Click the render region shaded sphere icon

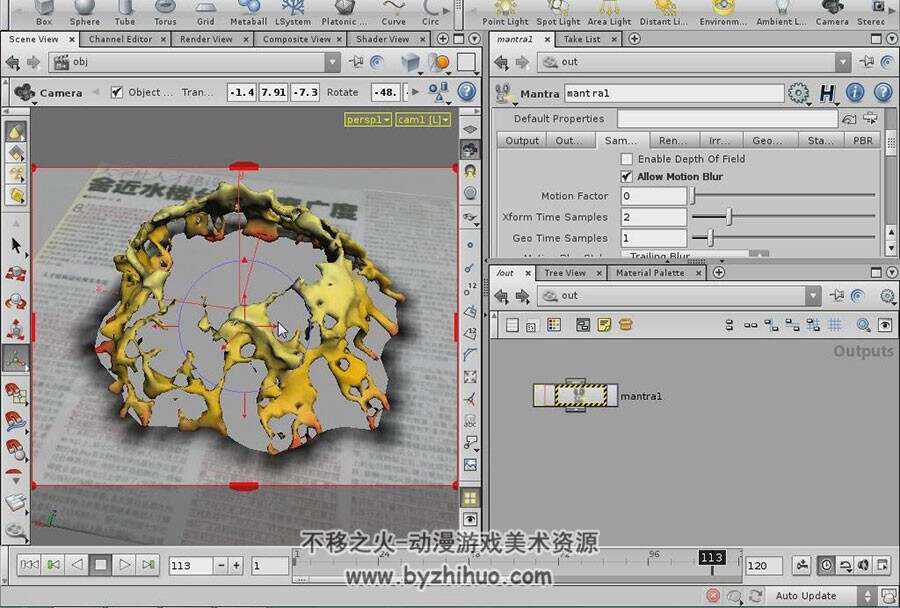[x=439, y=62]
